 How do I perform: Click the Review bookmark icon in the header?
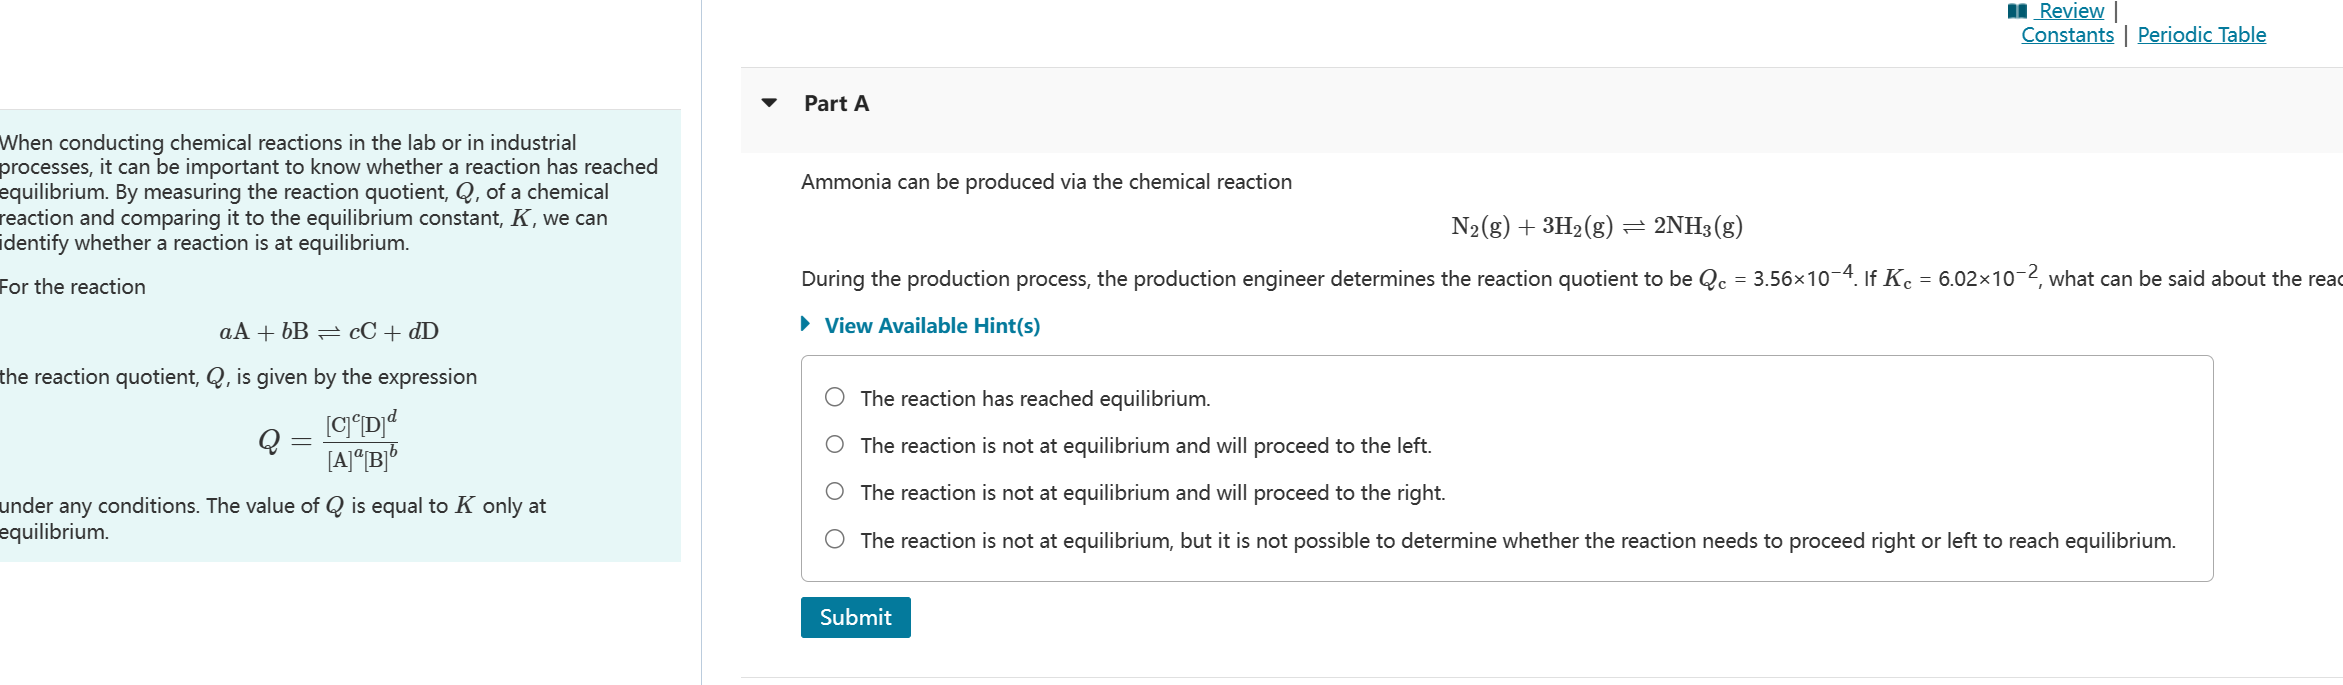click(x=2019, y=10)
